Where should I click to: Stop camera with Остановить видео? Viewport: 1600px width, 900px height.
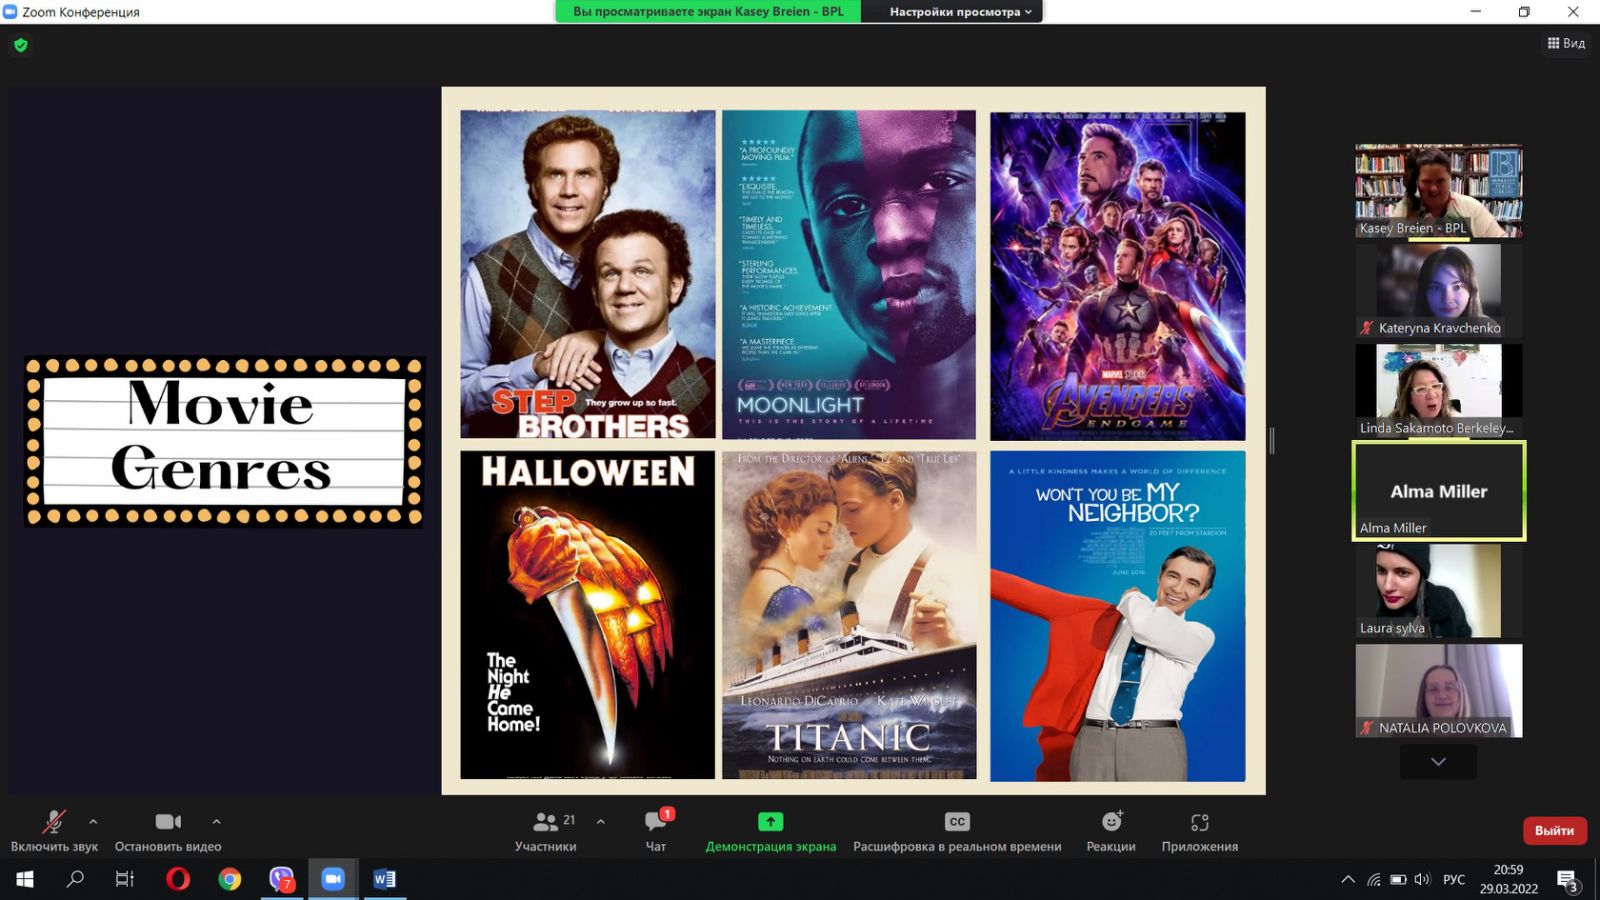(168, 831)
